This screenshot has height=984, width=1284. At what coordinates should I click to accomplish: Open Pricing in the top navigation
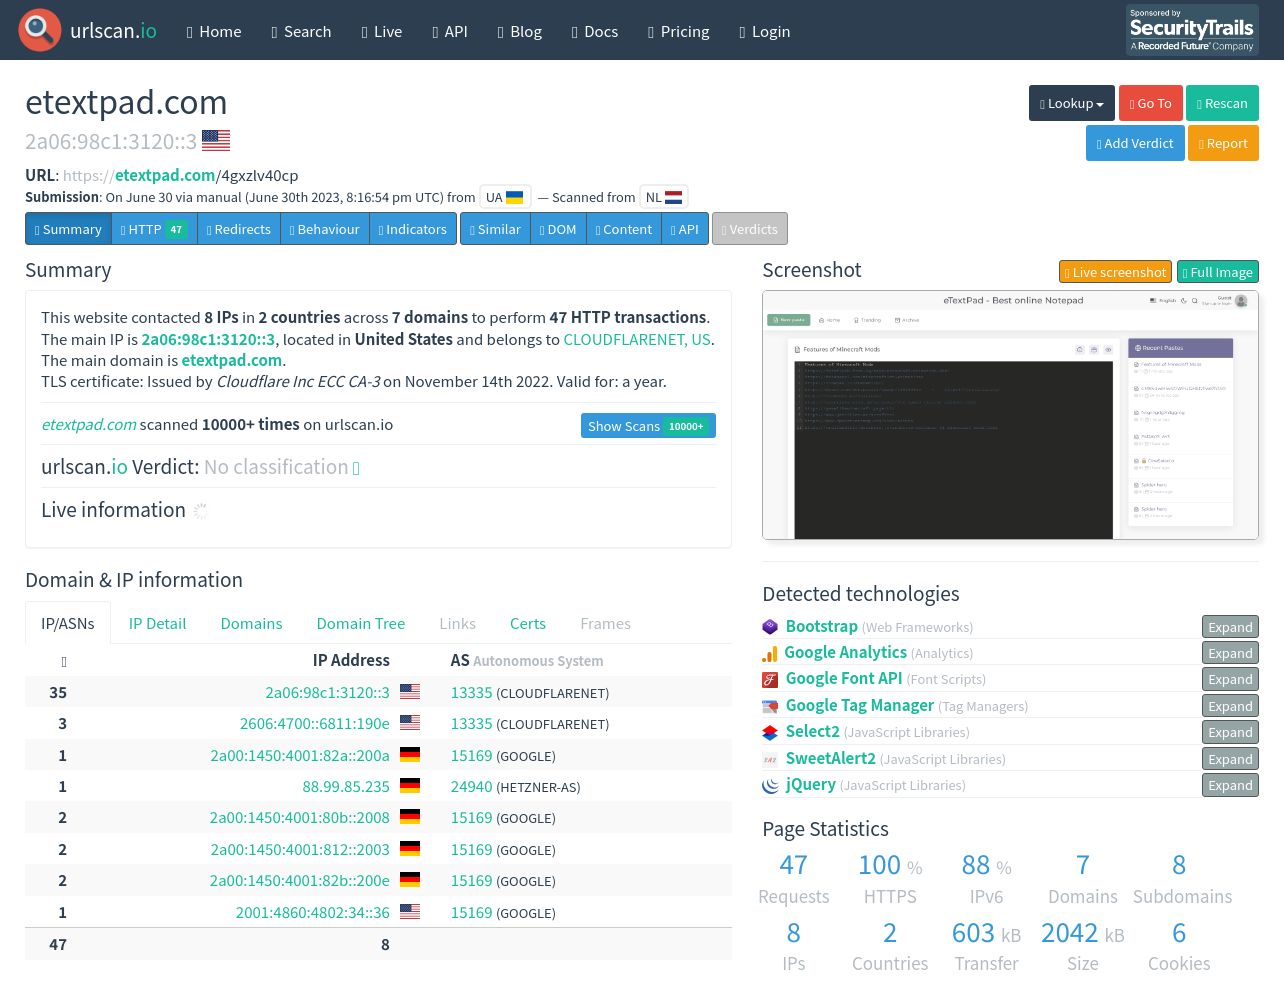(679, 31)
